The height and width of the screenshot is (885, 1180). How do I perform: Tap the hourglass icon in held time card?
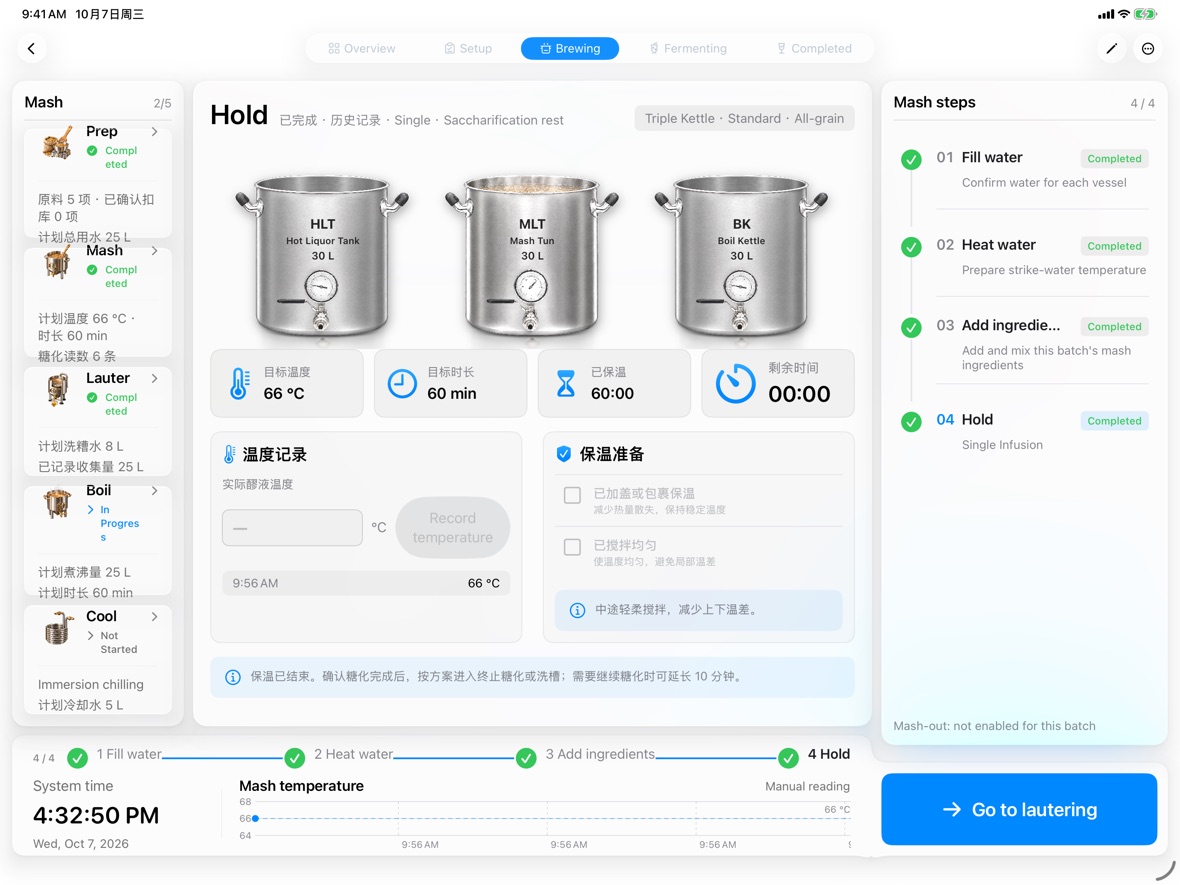click(x=565, y=383)
